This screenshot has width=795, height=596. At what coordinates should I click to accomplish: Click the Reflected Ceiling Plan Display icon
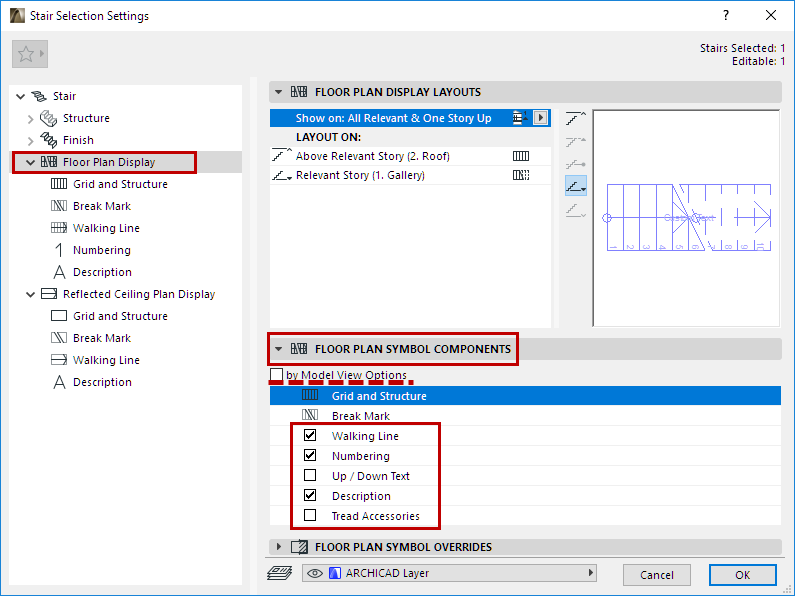point(49,293)
